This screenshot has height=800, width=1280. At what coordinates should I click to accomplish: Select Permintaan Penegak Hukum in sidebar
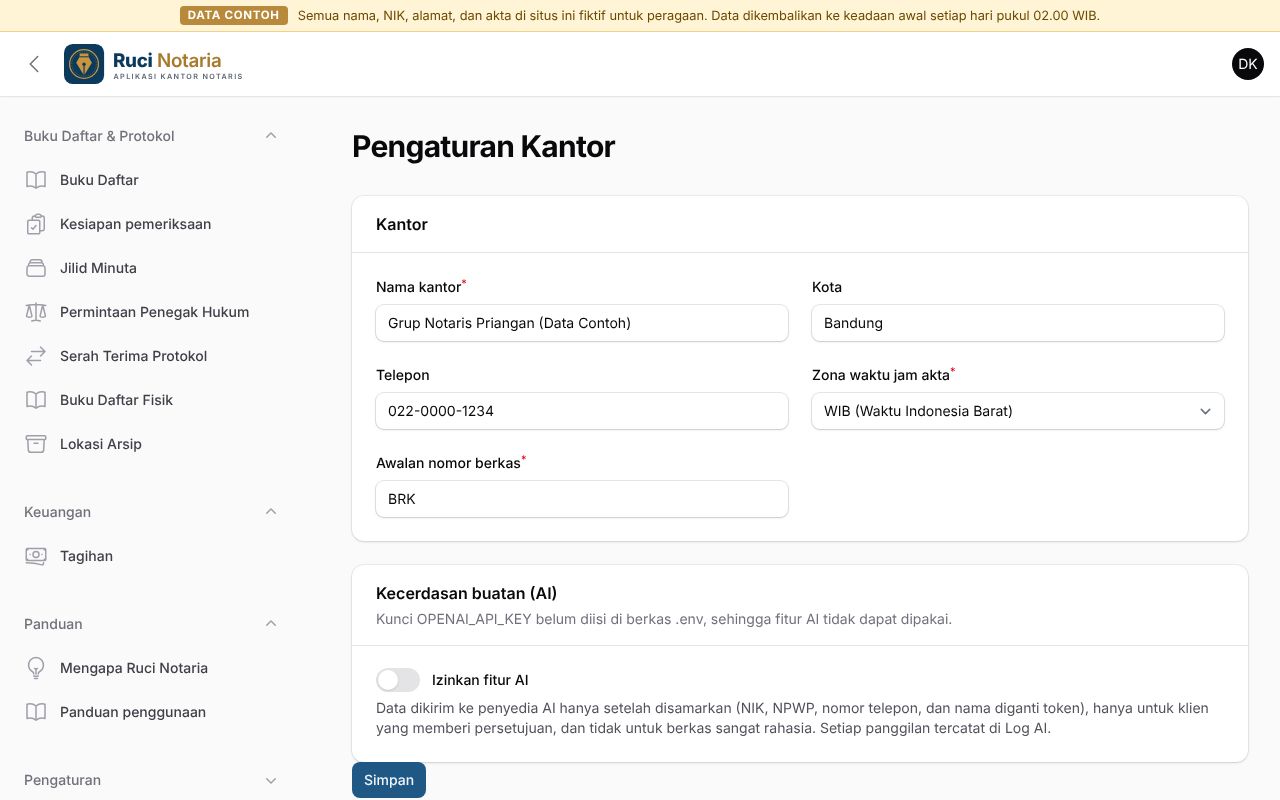(x=152, y=312)
